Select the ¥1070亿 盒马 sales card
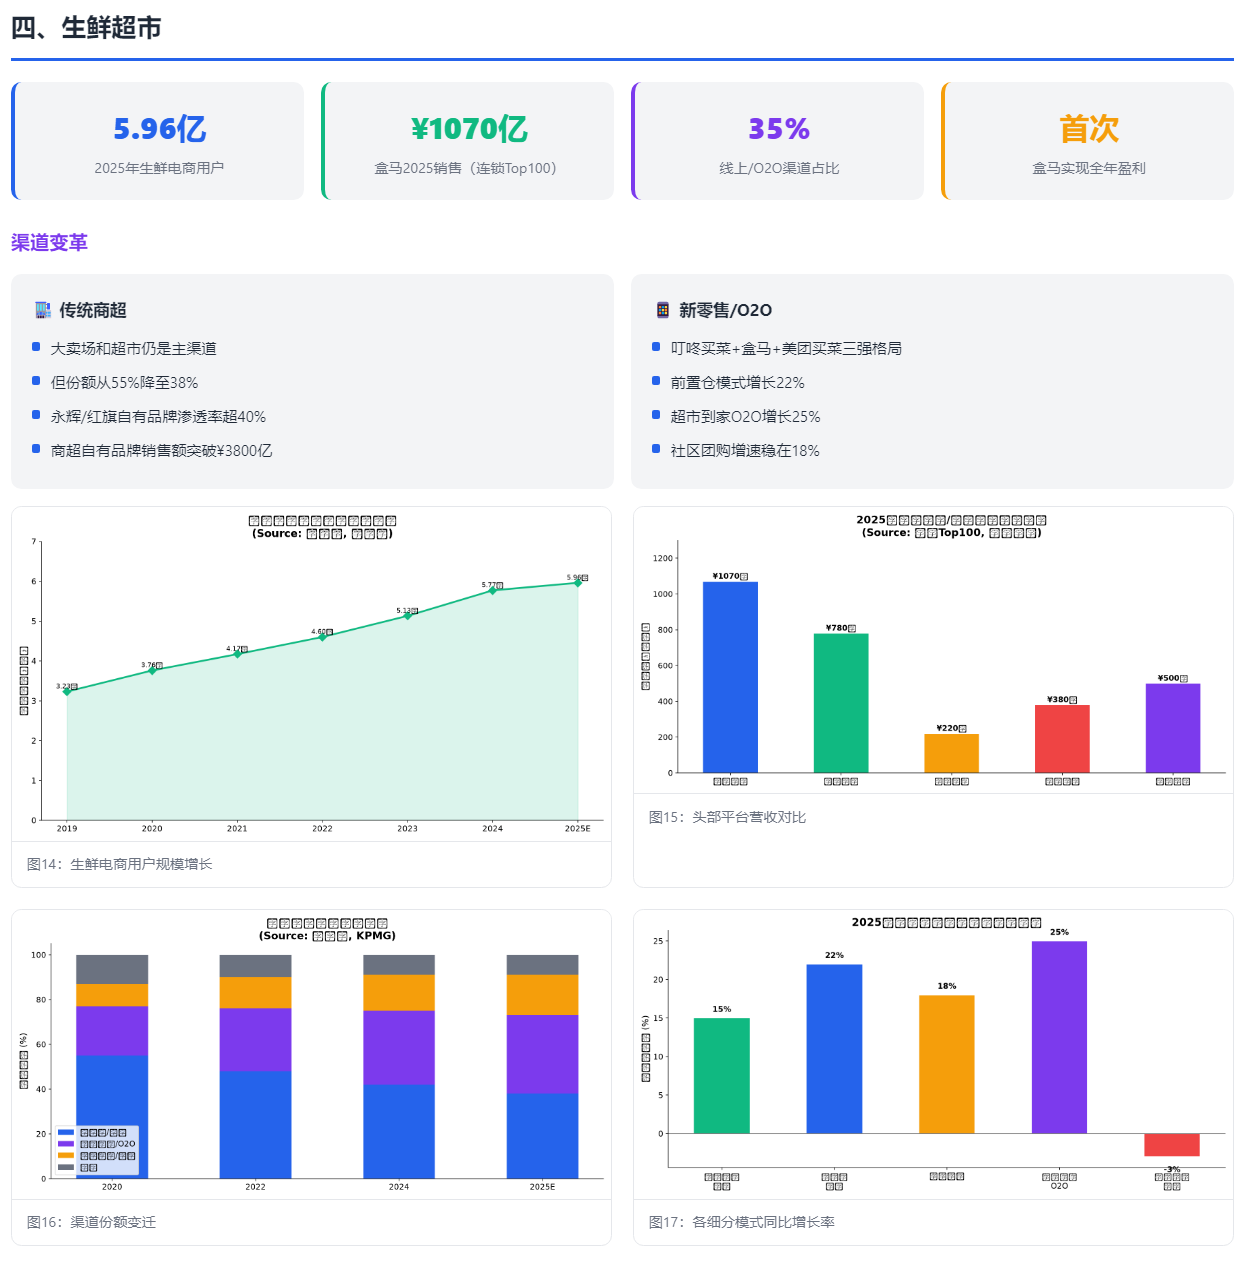Screen dimensions: 1260x1277 (x=468, y=141)
